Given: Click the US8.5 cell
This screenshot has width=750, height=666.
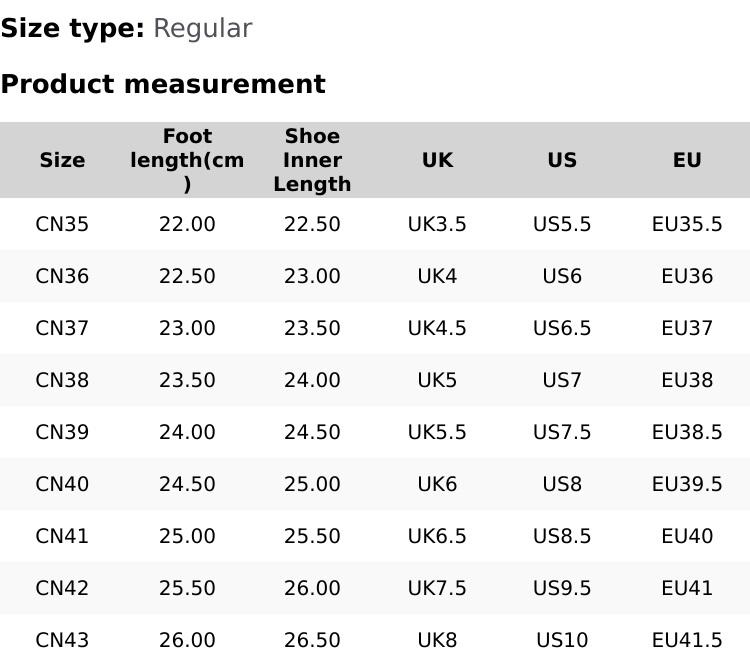Looking at the screenshot, I should click(562, 536).
